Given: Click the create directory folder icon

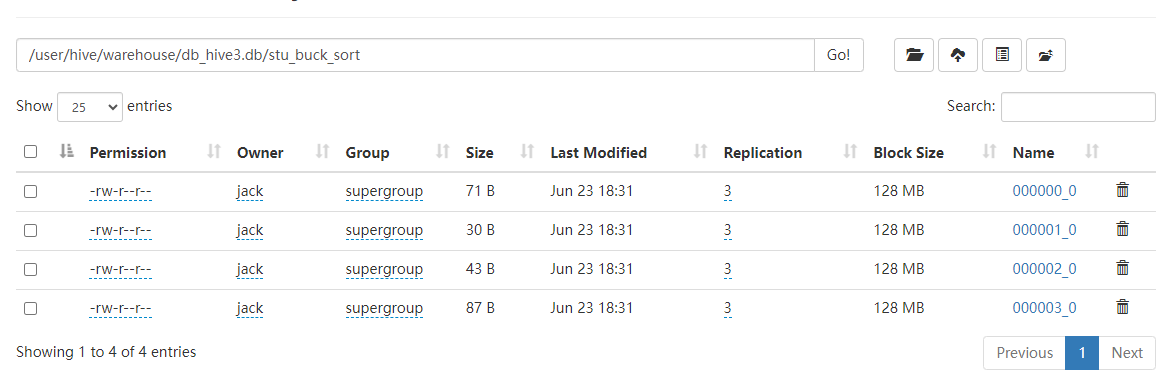Looking at the screenshot, I should point(914,55).
